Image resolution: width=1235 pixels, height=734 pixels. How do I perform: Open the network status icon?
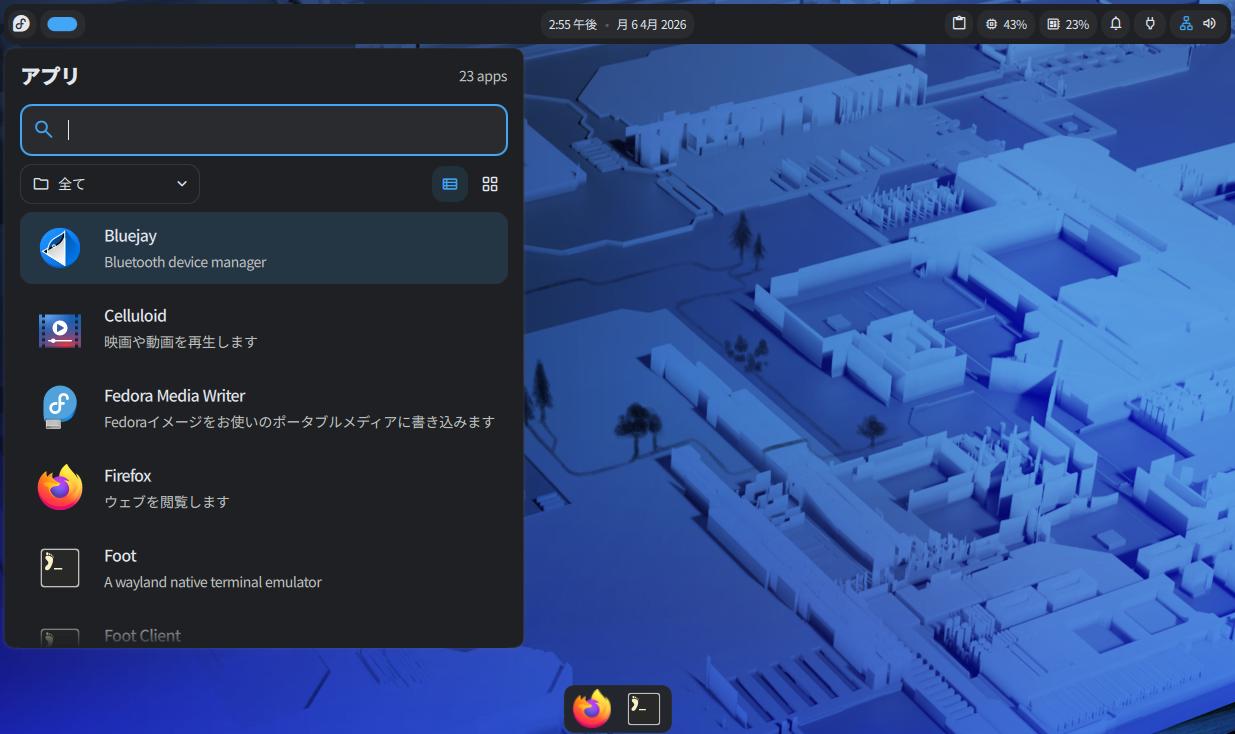tap(1186, 24)
